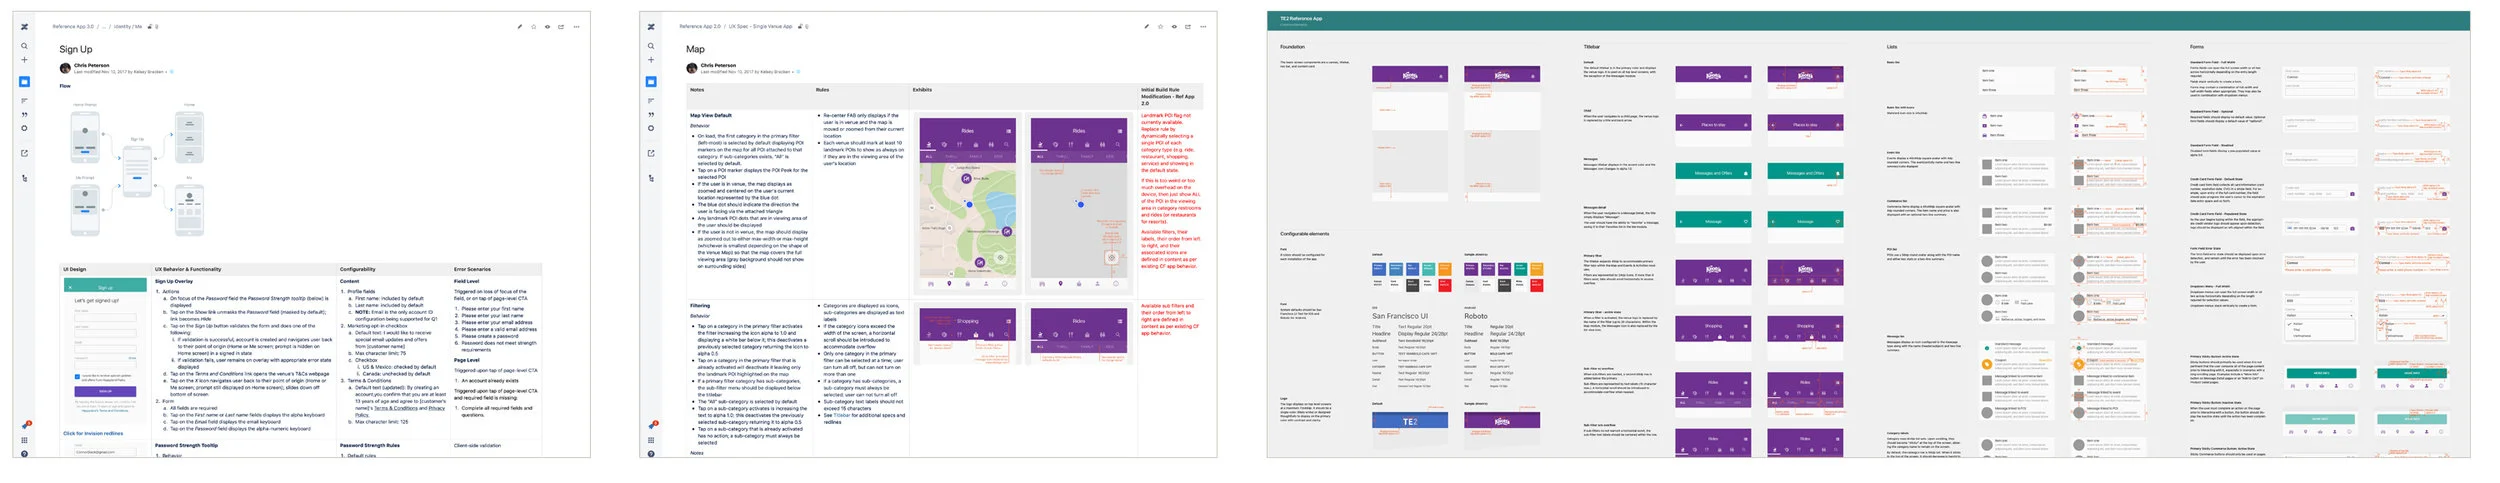Click the create plus icon in Sign Up window

24,60
